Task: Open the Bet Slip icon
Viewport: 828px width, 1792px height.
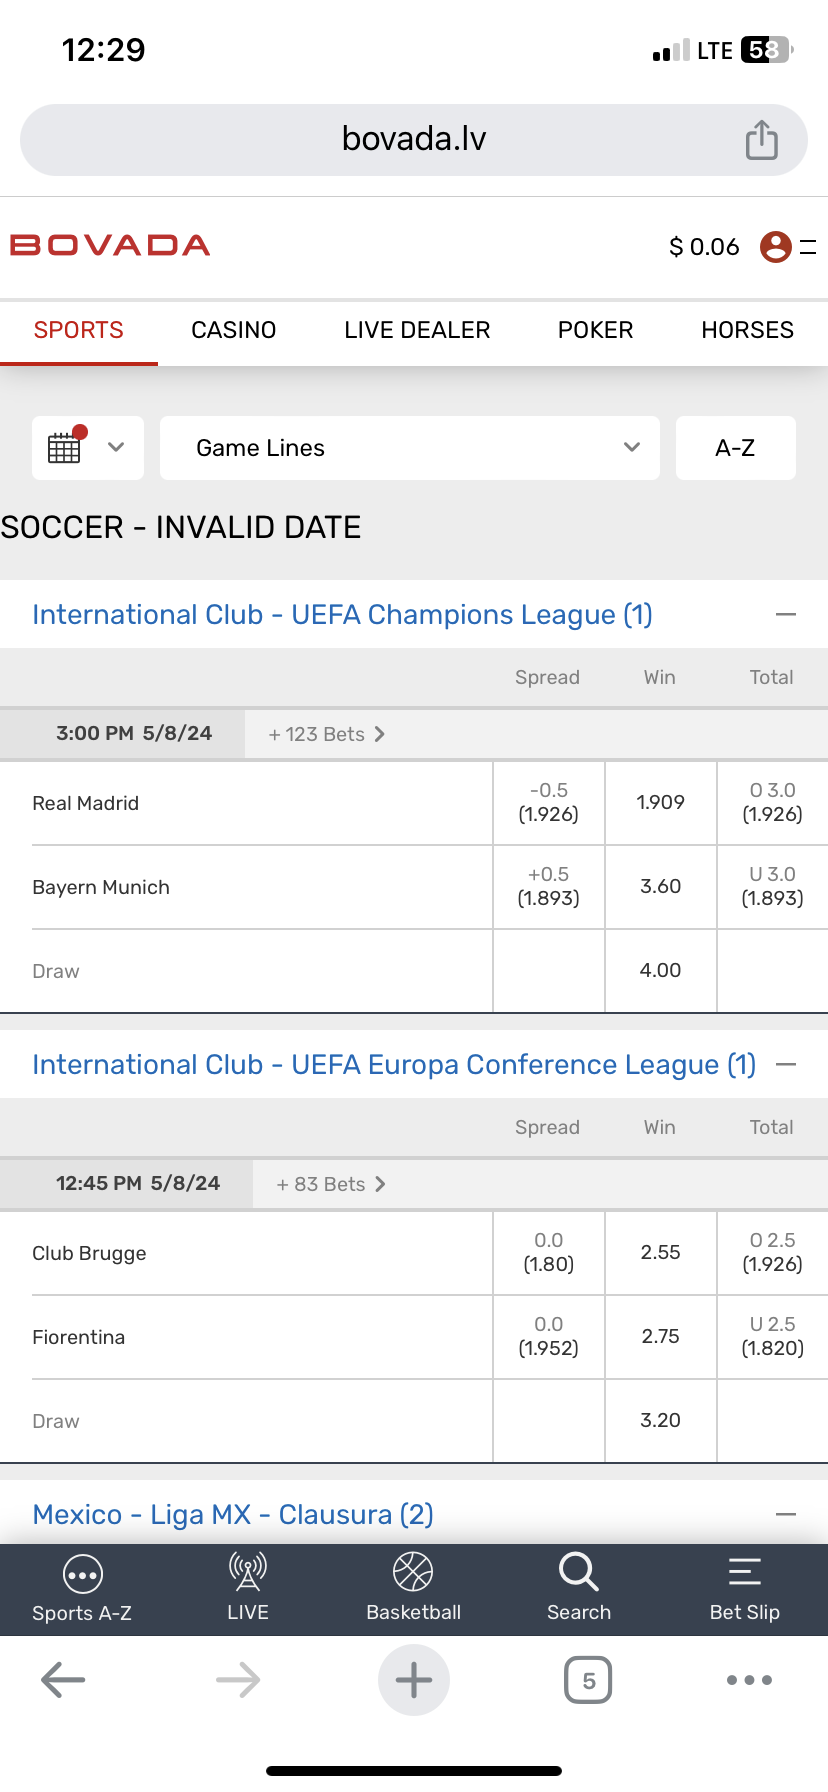Action: coord(744,1573)
